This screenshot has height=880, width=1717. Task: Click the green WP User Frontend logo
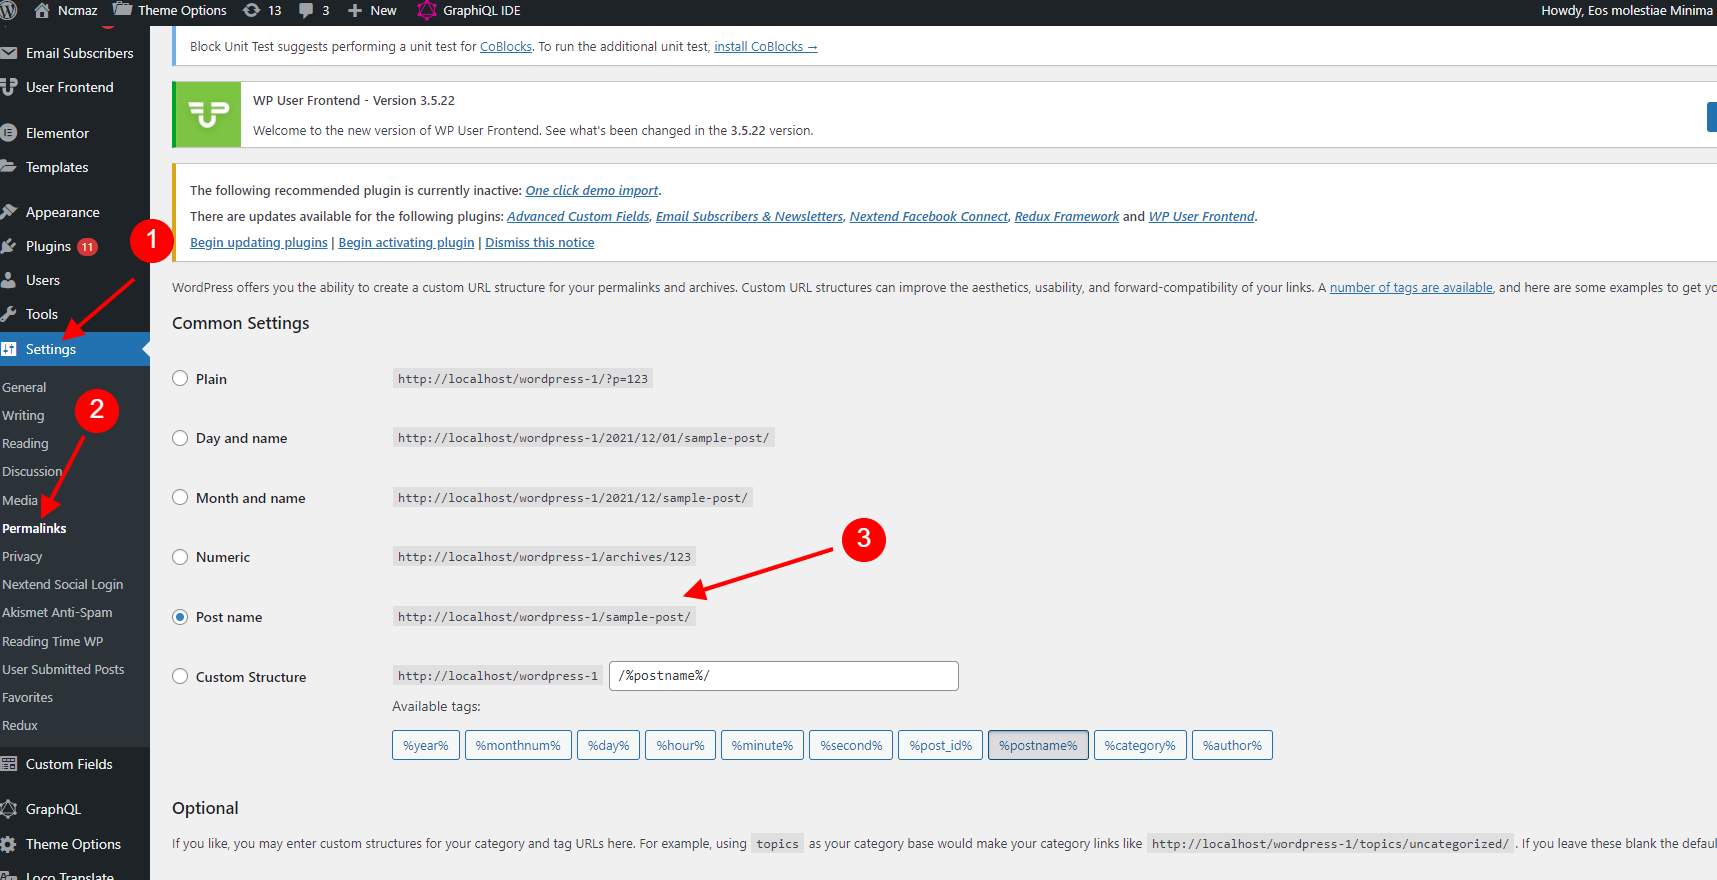click(x=207, y=114)
